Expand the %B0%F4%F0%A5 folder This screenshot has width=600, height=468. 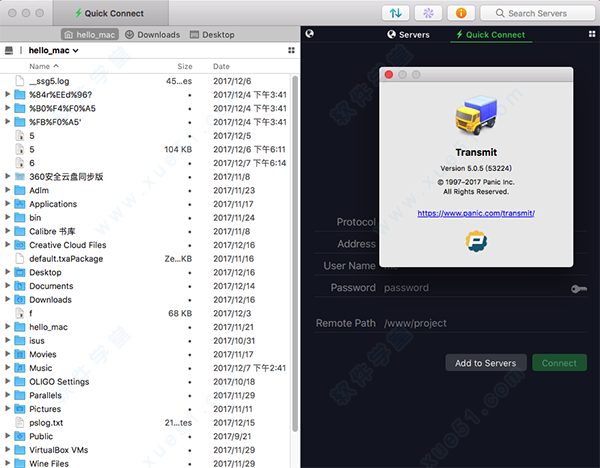click(7, 108)
